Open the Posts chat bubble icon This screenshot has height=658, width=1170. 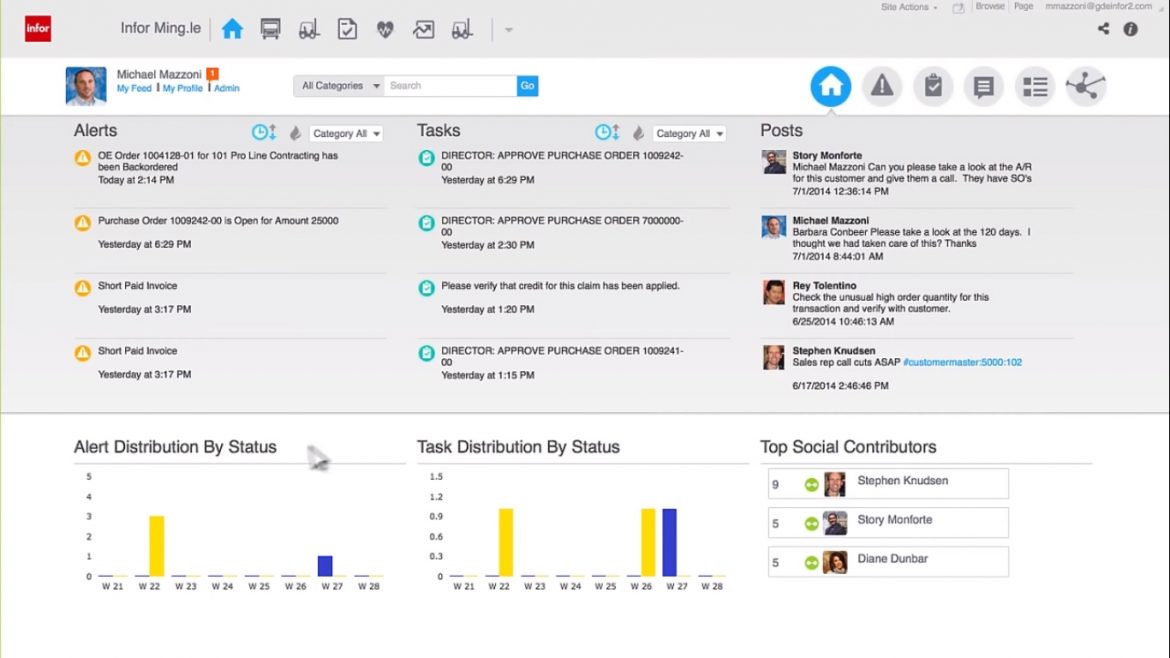983,86
